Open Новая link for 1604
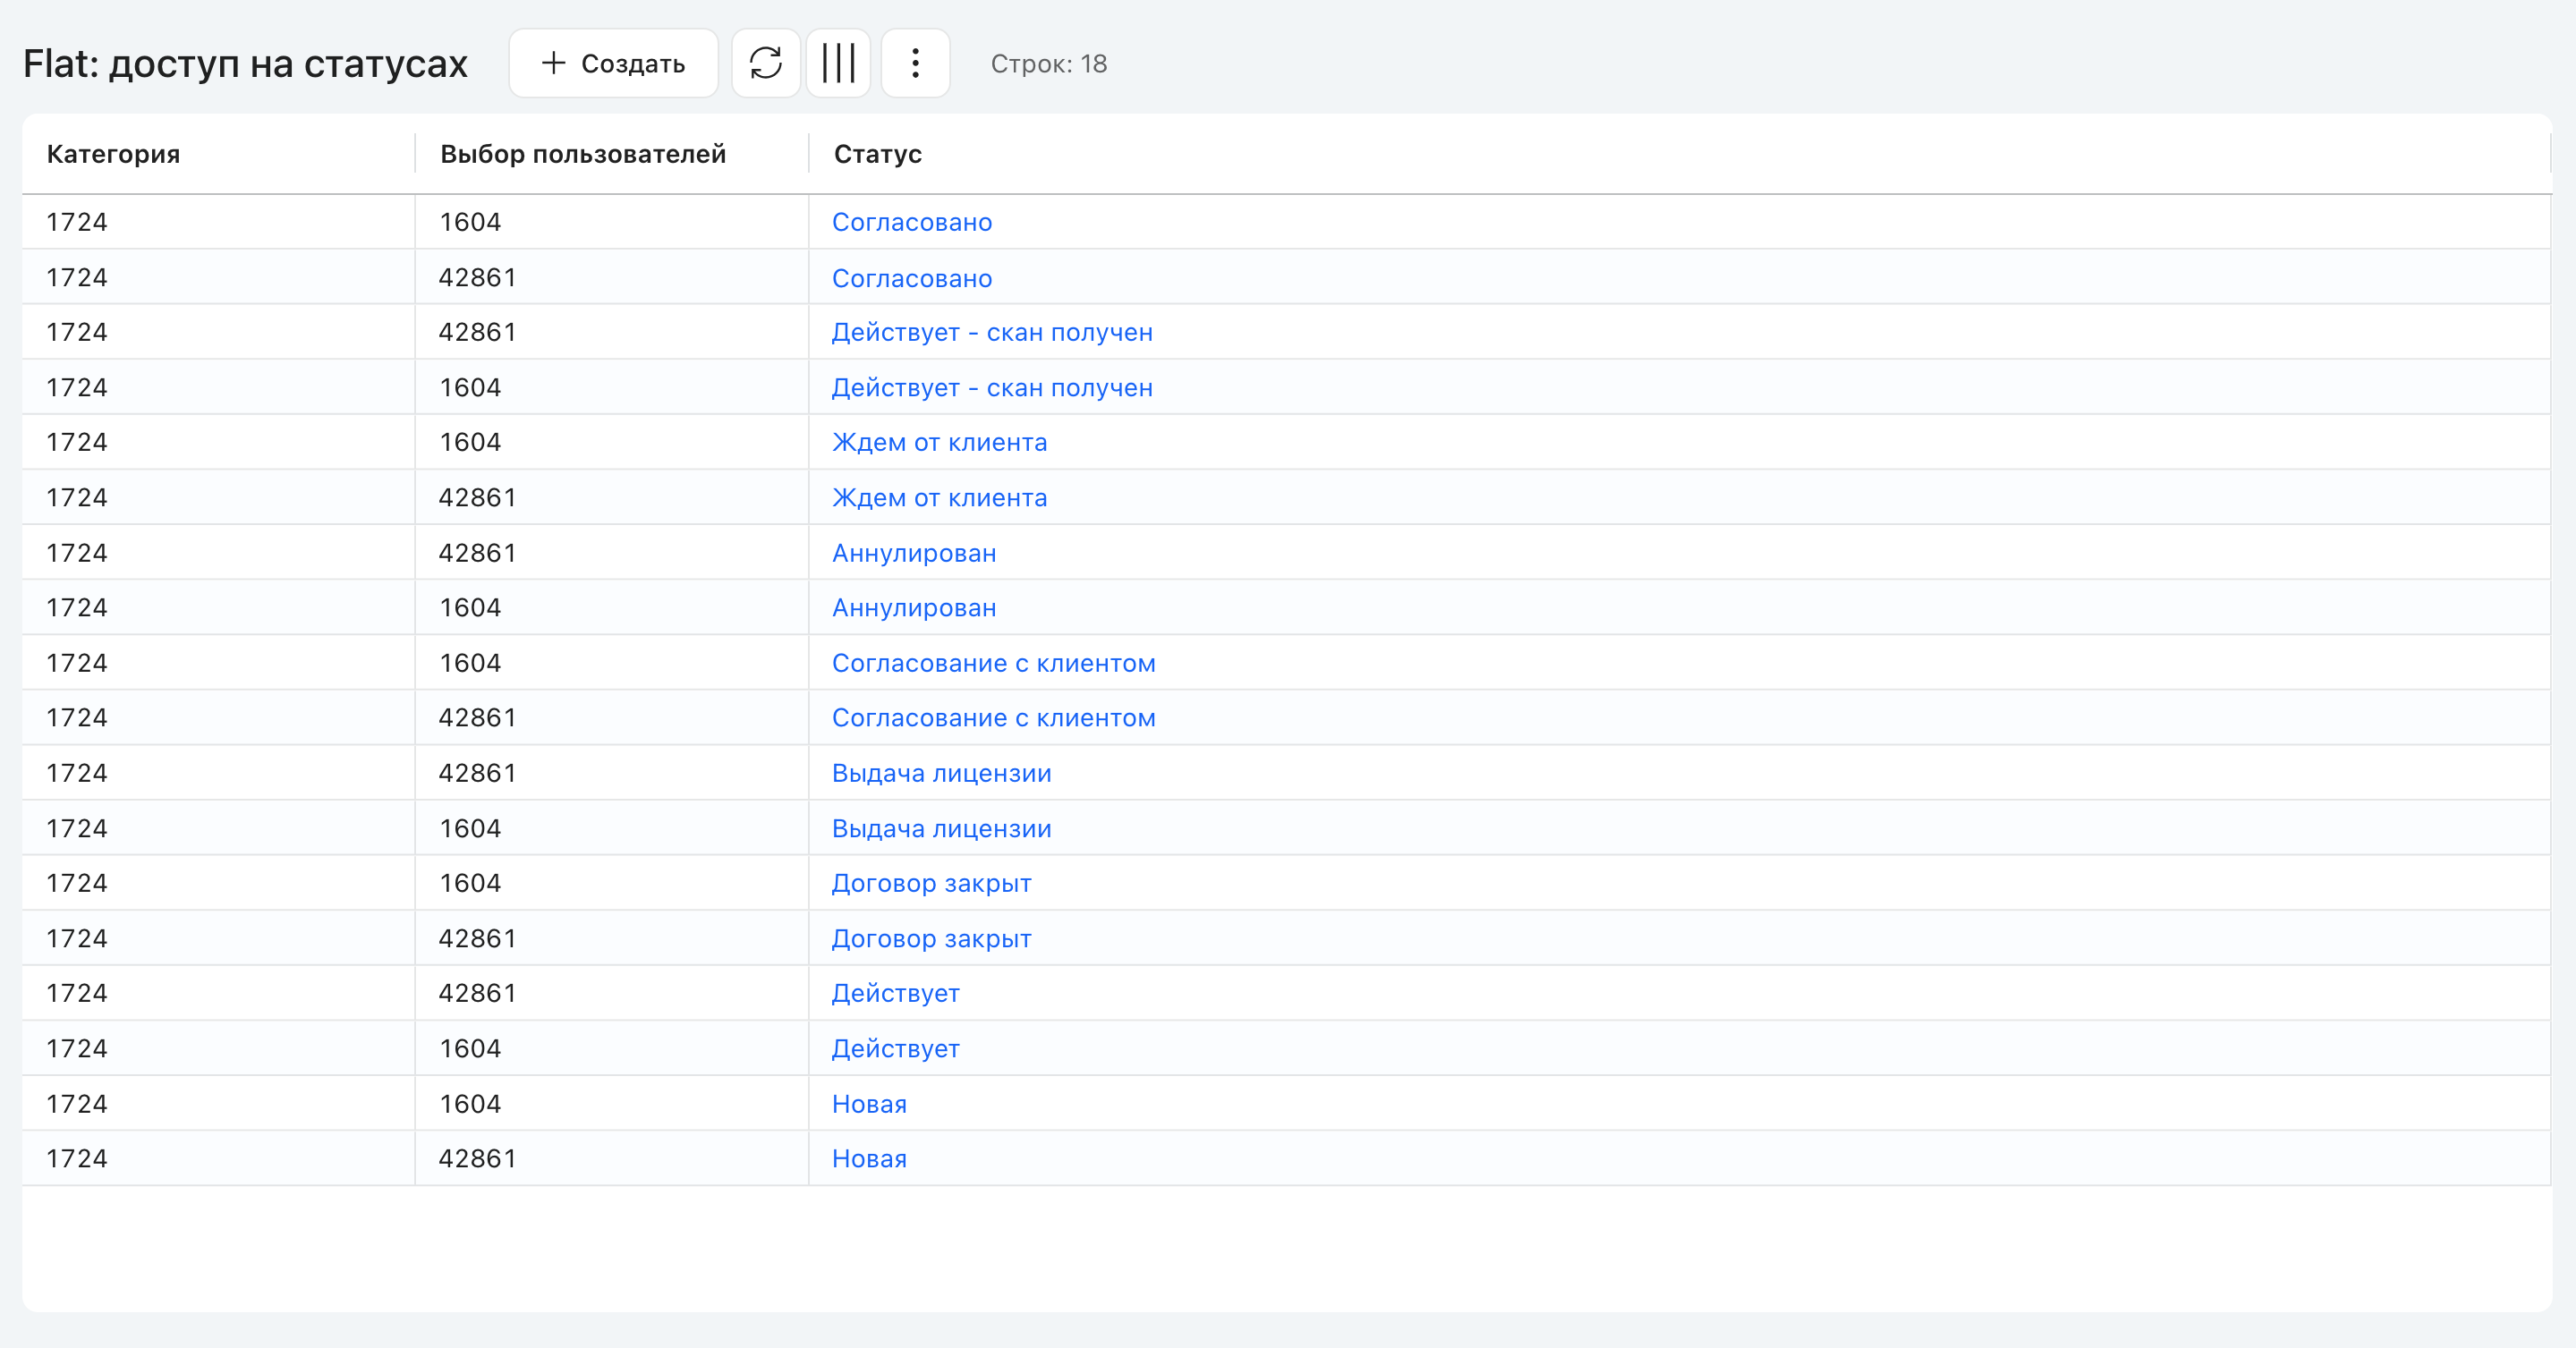 (869, 1104)
